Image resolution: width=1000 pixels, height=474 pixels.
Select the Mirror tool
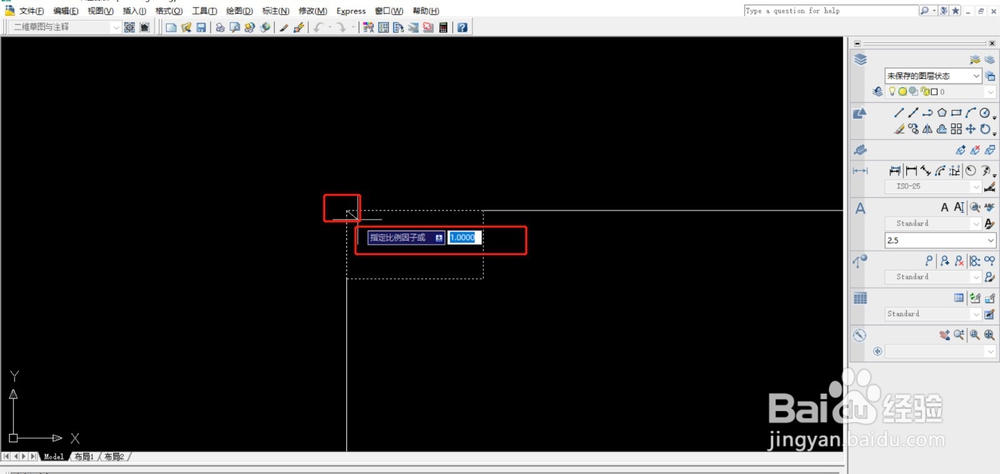(927, 129)
